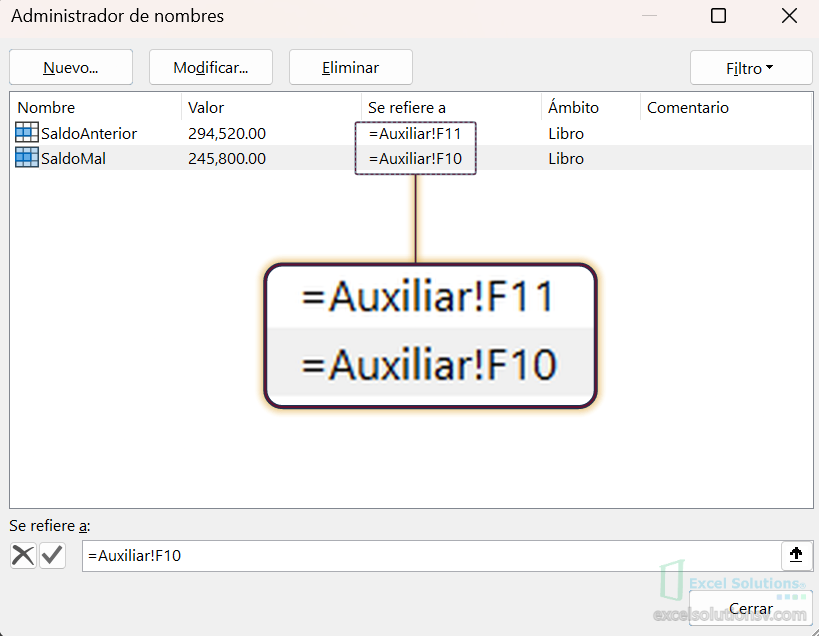
Task: Edit the Se refiere a input field
Action: [x=431, y=556]
